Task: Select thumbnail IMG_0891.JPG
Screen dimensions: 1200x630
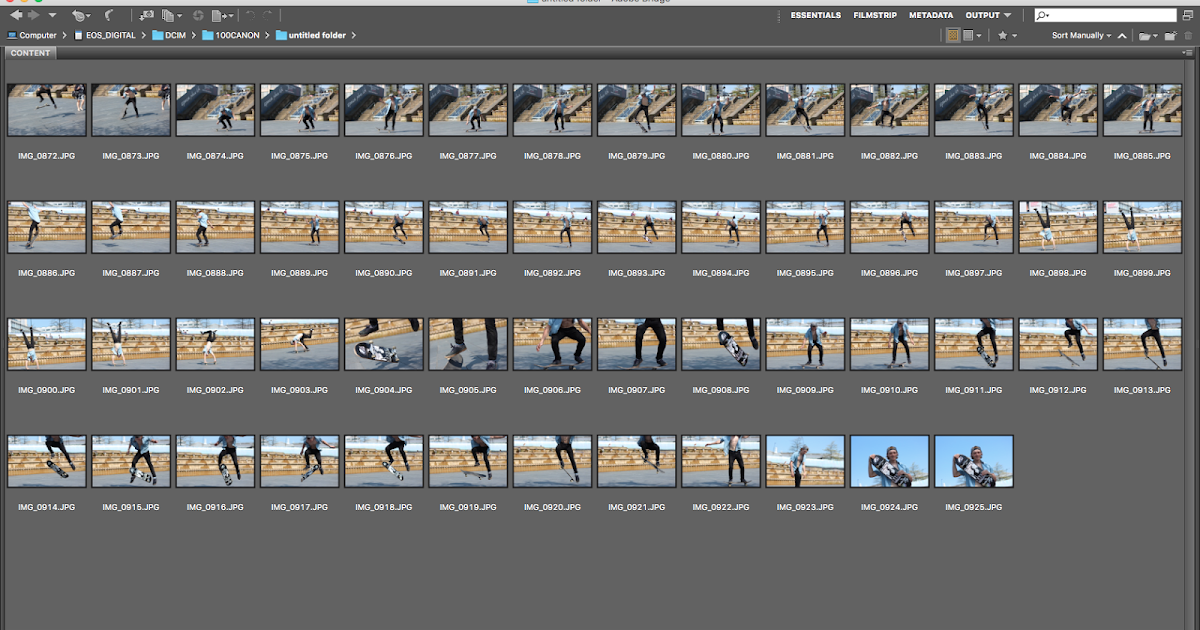Action: click(x=468, y=227)
